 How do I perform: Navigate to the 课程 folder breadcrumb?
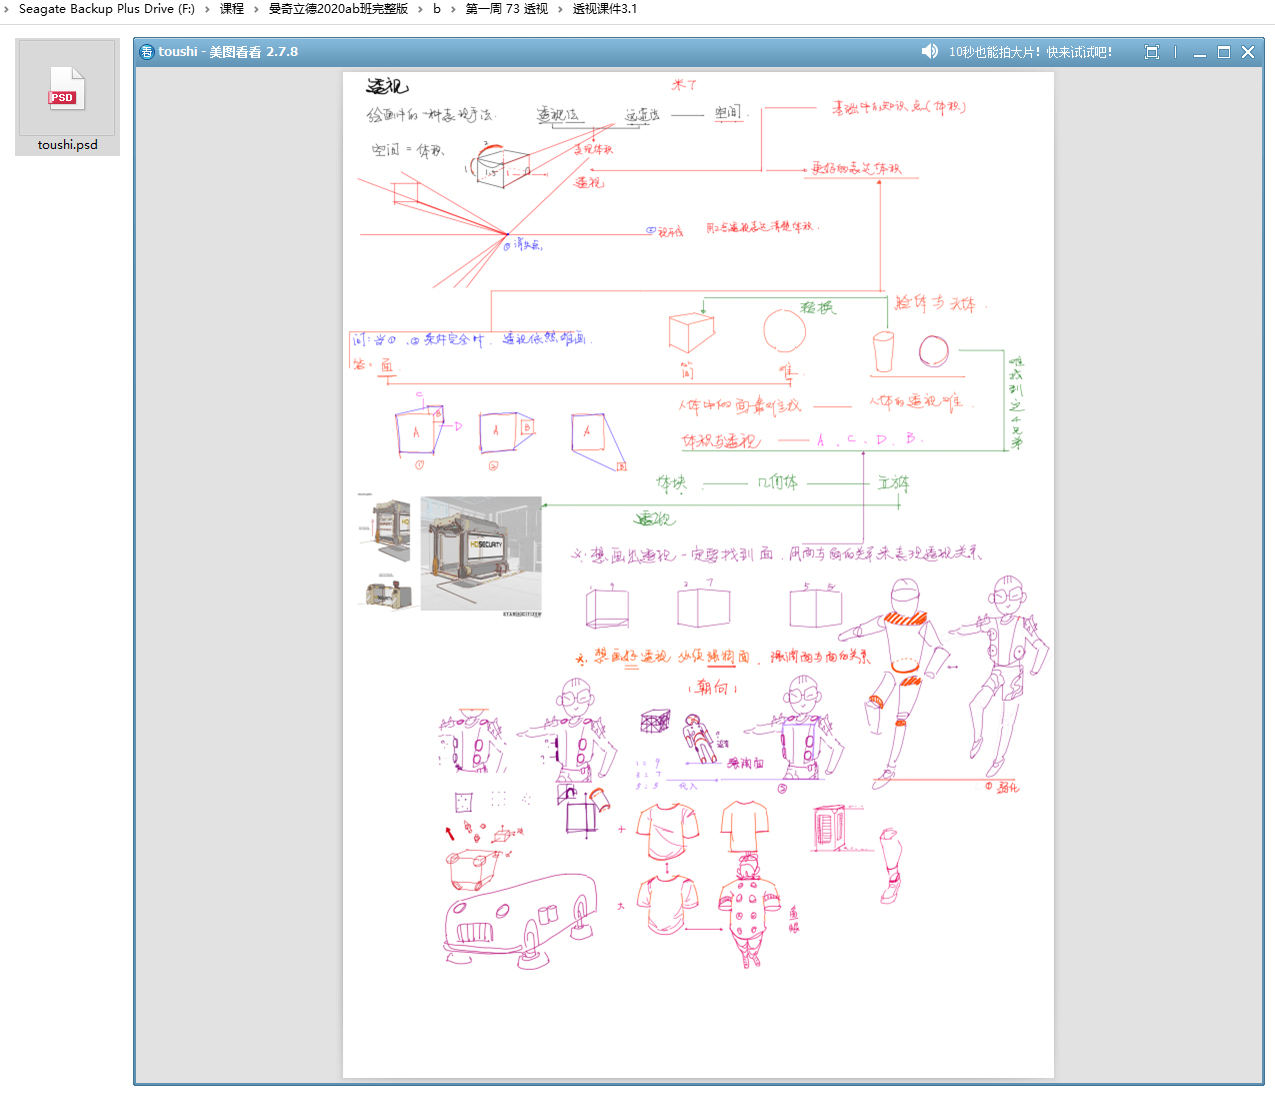(232, 9)
